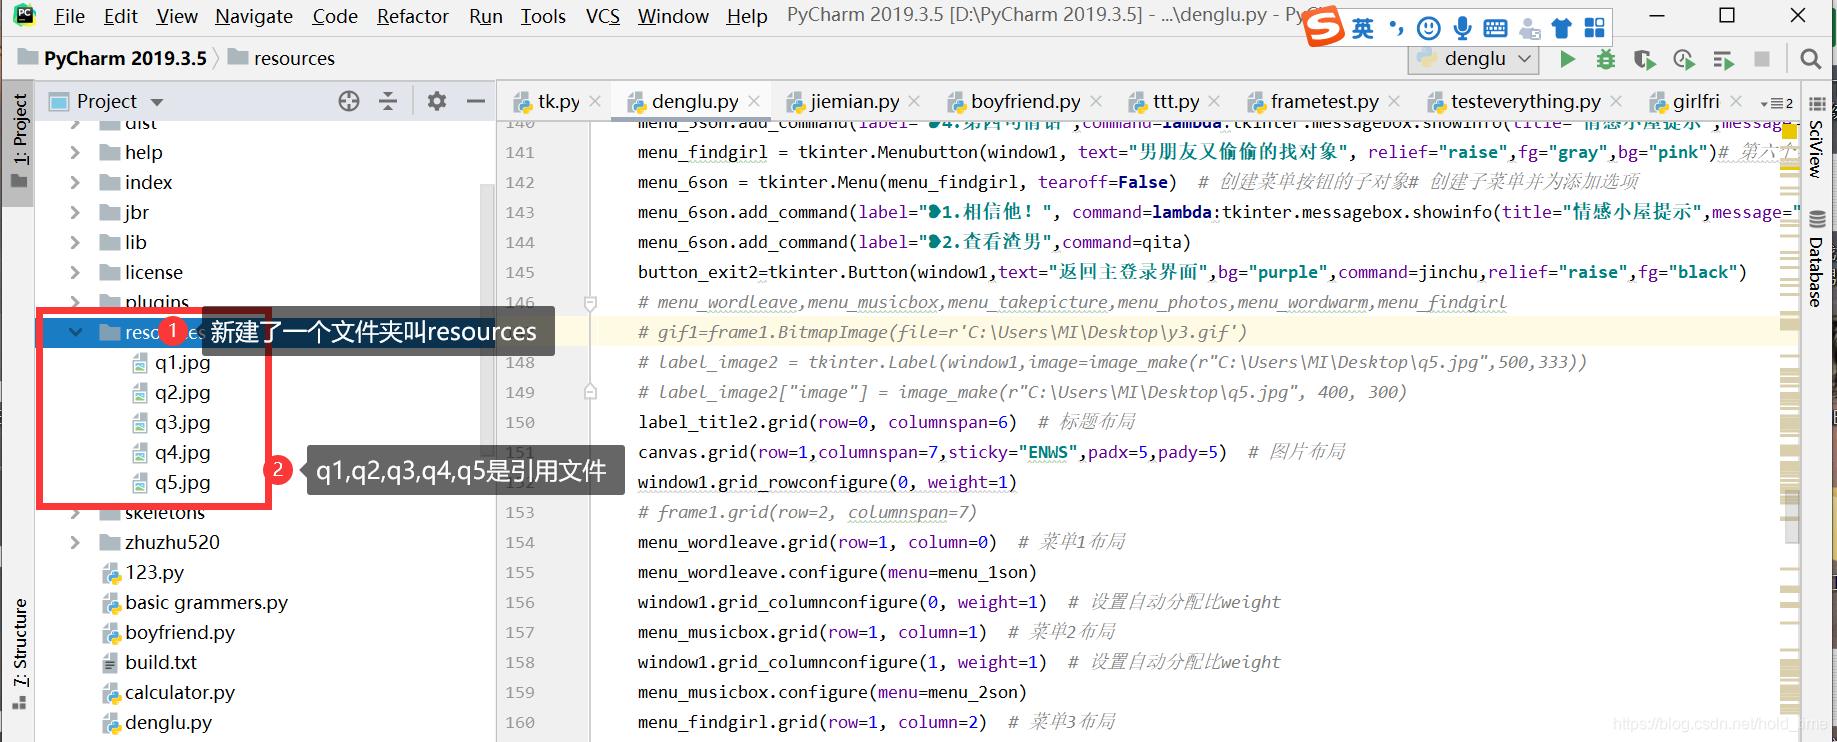Image resolution: width=1837 pixels, height=742 pixels.
Task: Expand the index folder
Action: [75, 182]
